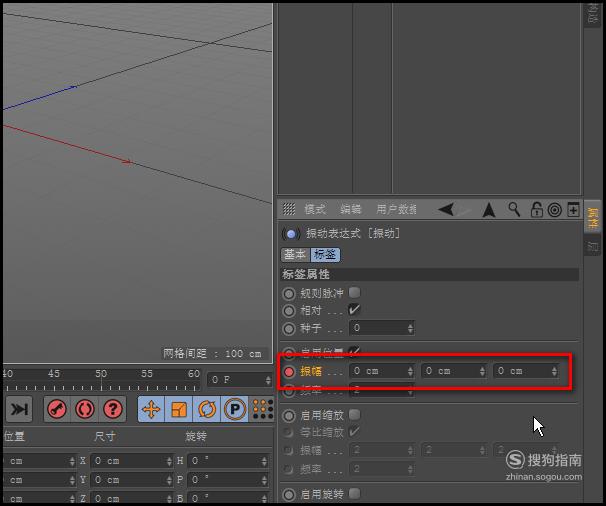Click the first 振幅 field stepper arrows
Viewport: 606px width, 506px height.
coord(410,371)
